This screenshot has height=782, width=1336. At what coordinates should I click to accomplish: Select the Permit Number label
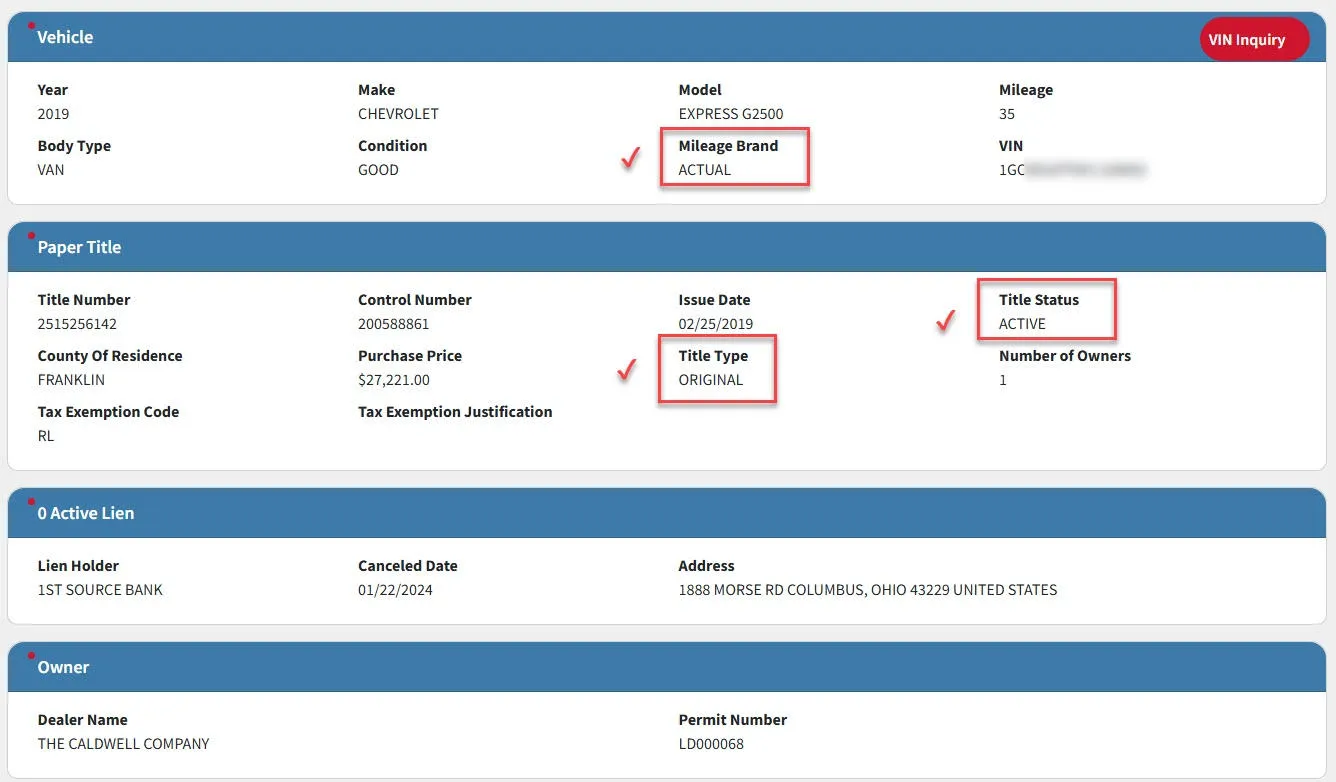point(733,720)
